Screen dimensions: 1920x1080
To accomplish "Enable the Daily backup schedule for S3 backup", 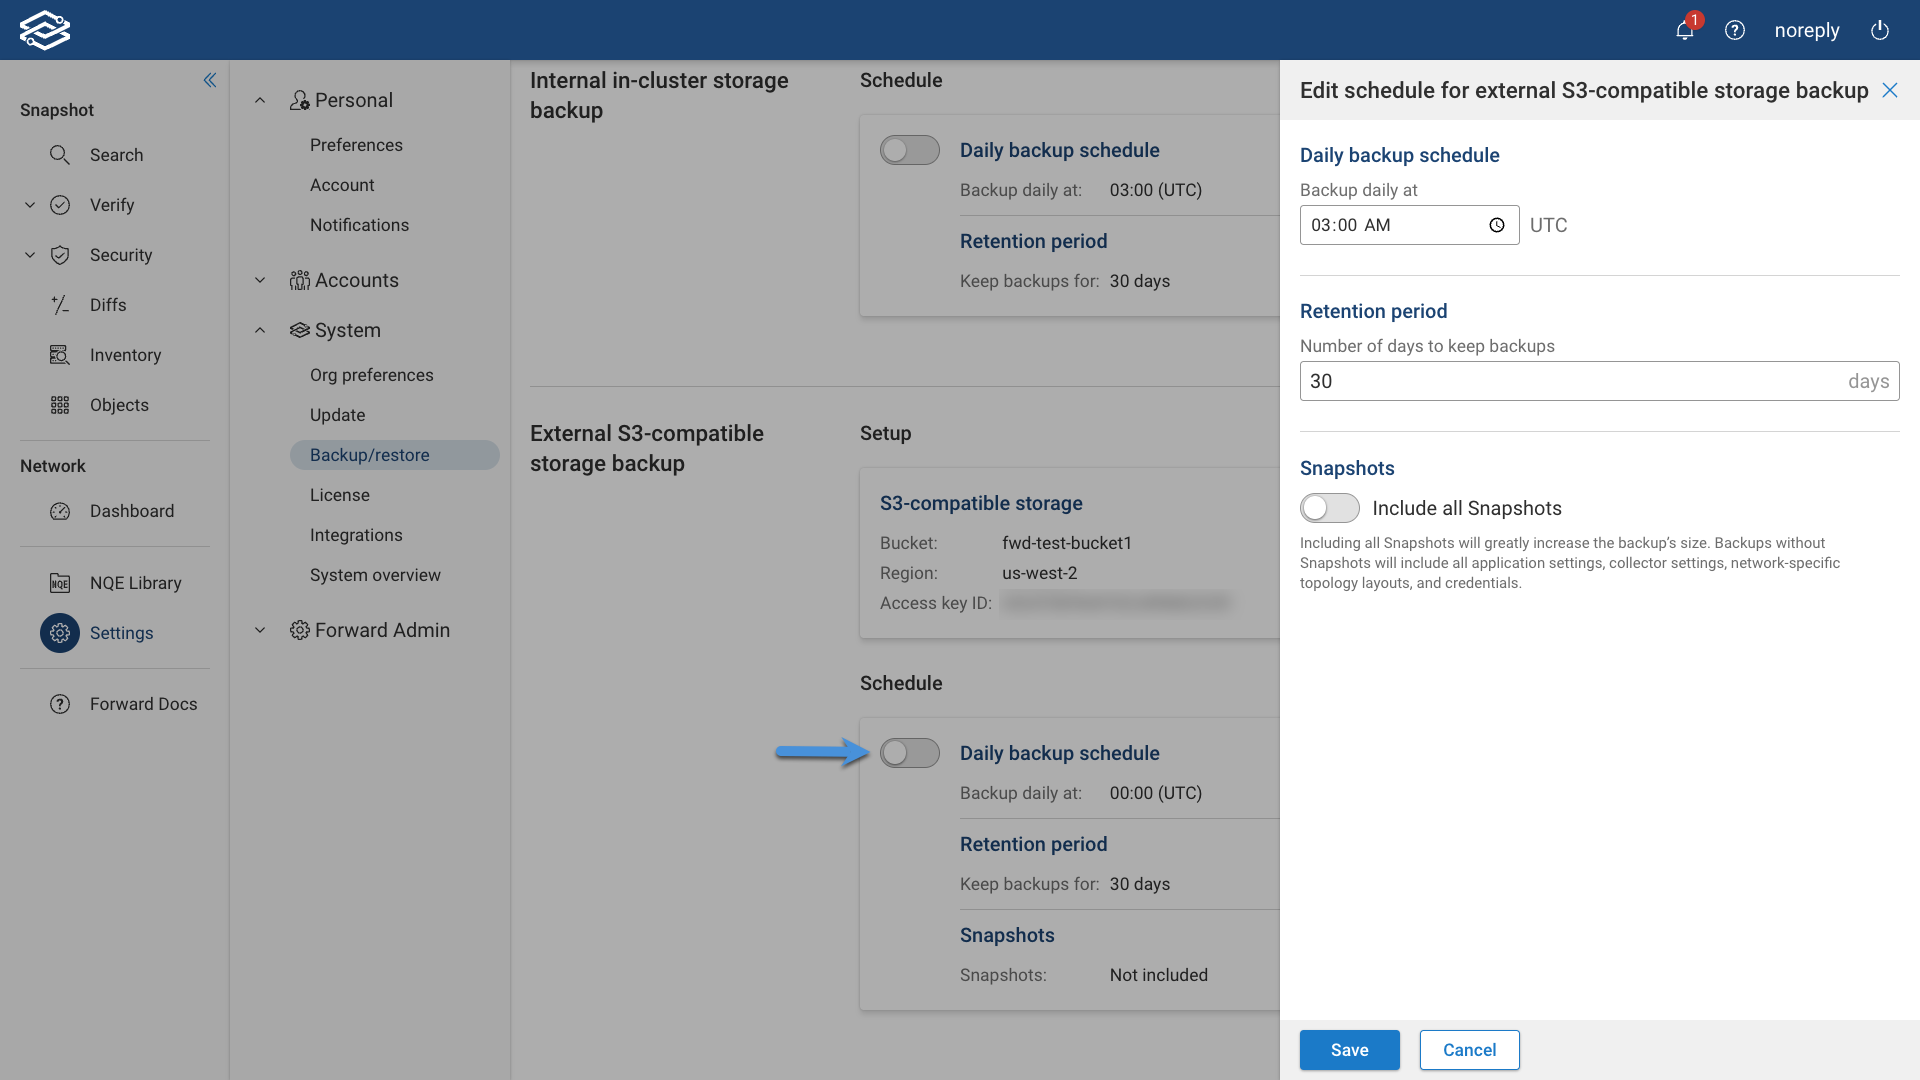I will point(909,753).
